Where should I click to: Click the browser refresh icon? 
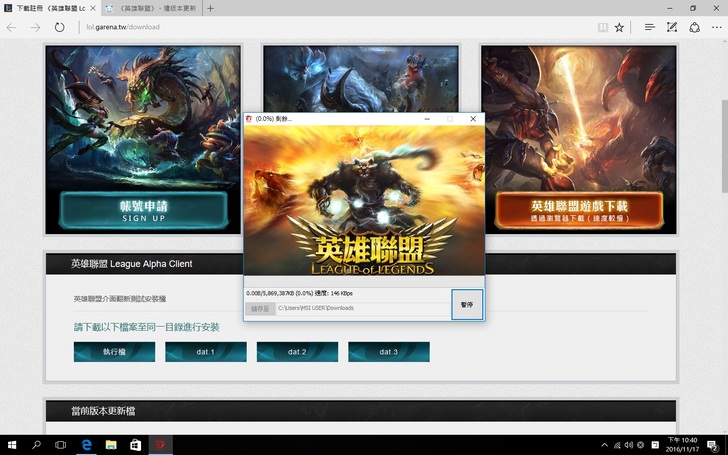pyautogui.click(x=59, y=27)
